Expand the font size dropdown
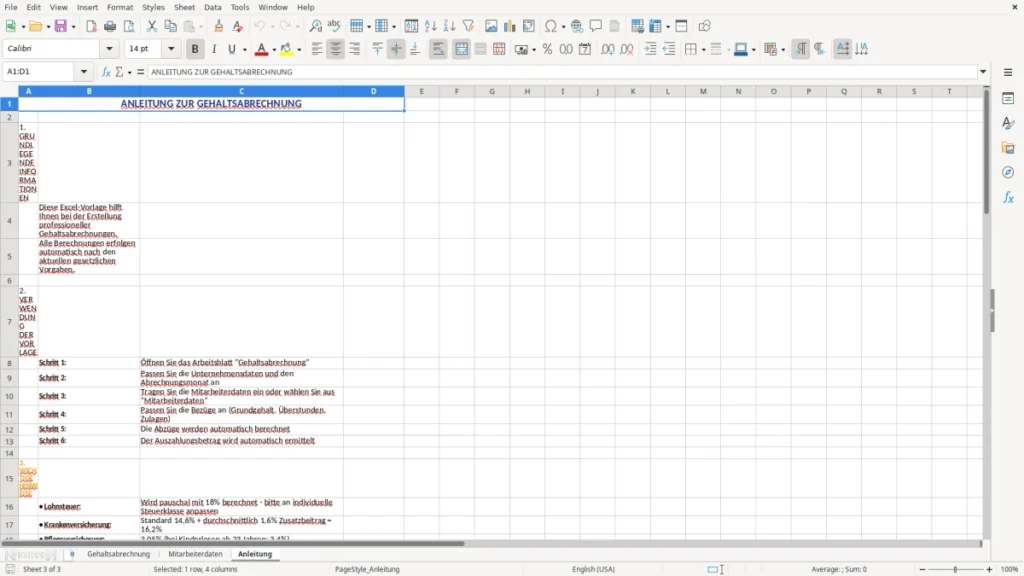1024x576 pixels. point(171,48)
